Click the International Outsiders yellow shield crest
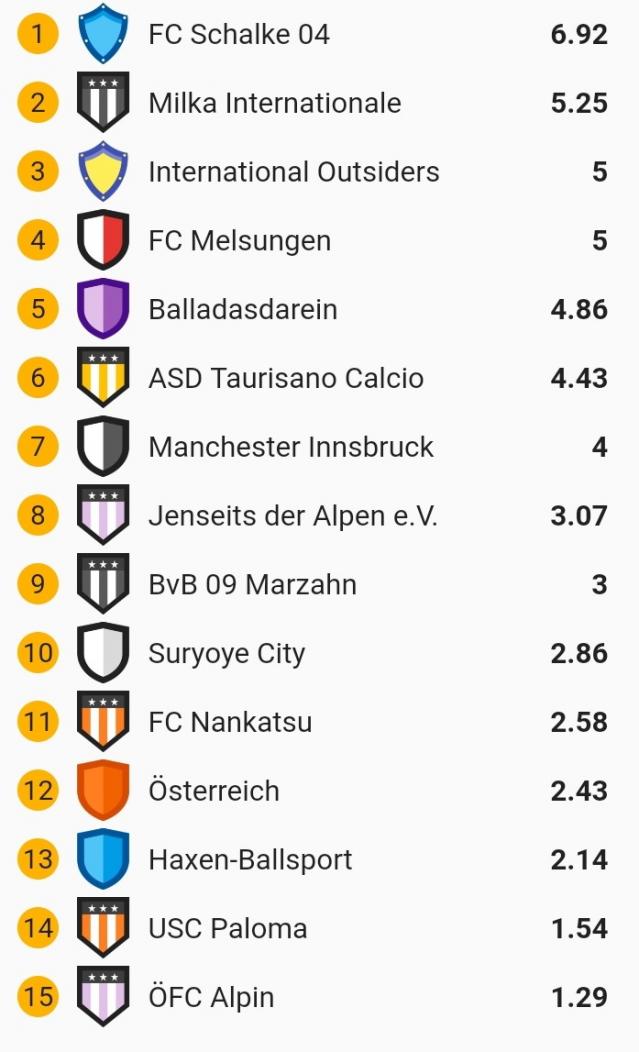 [103, 171]
